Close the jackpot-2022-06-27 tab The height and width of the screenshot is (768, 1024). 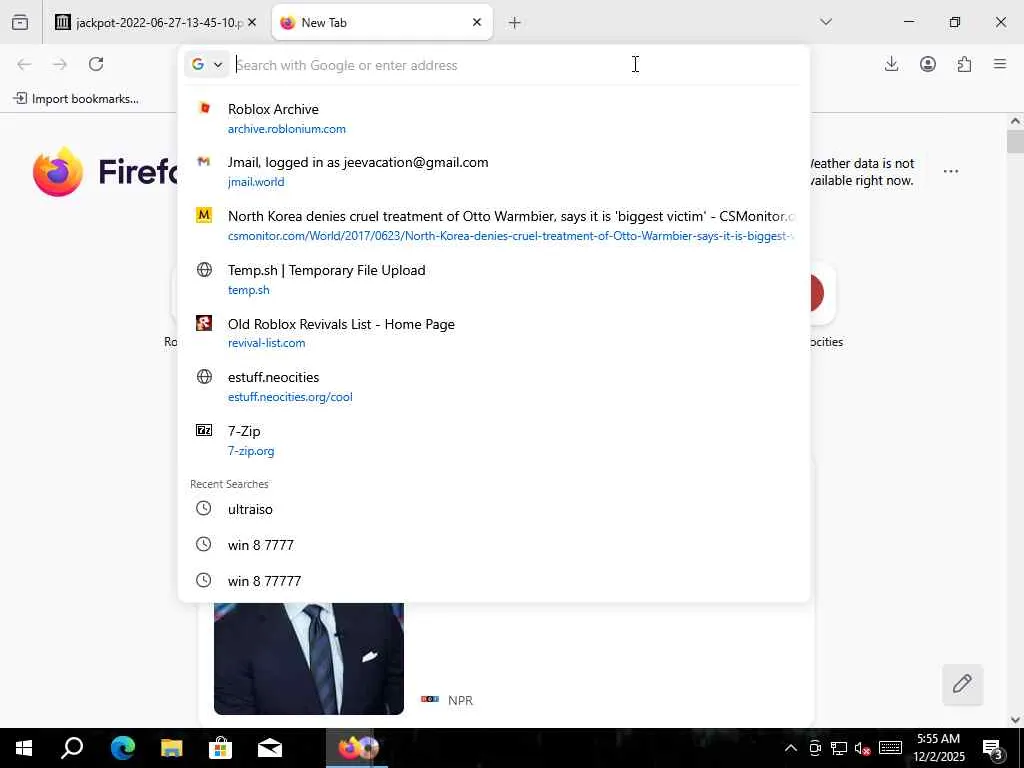252,22
